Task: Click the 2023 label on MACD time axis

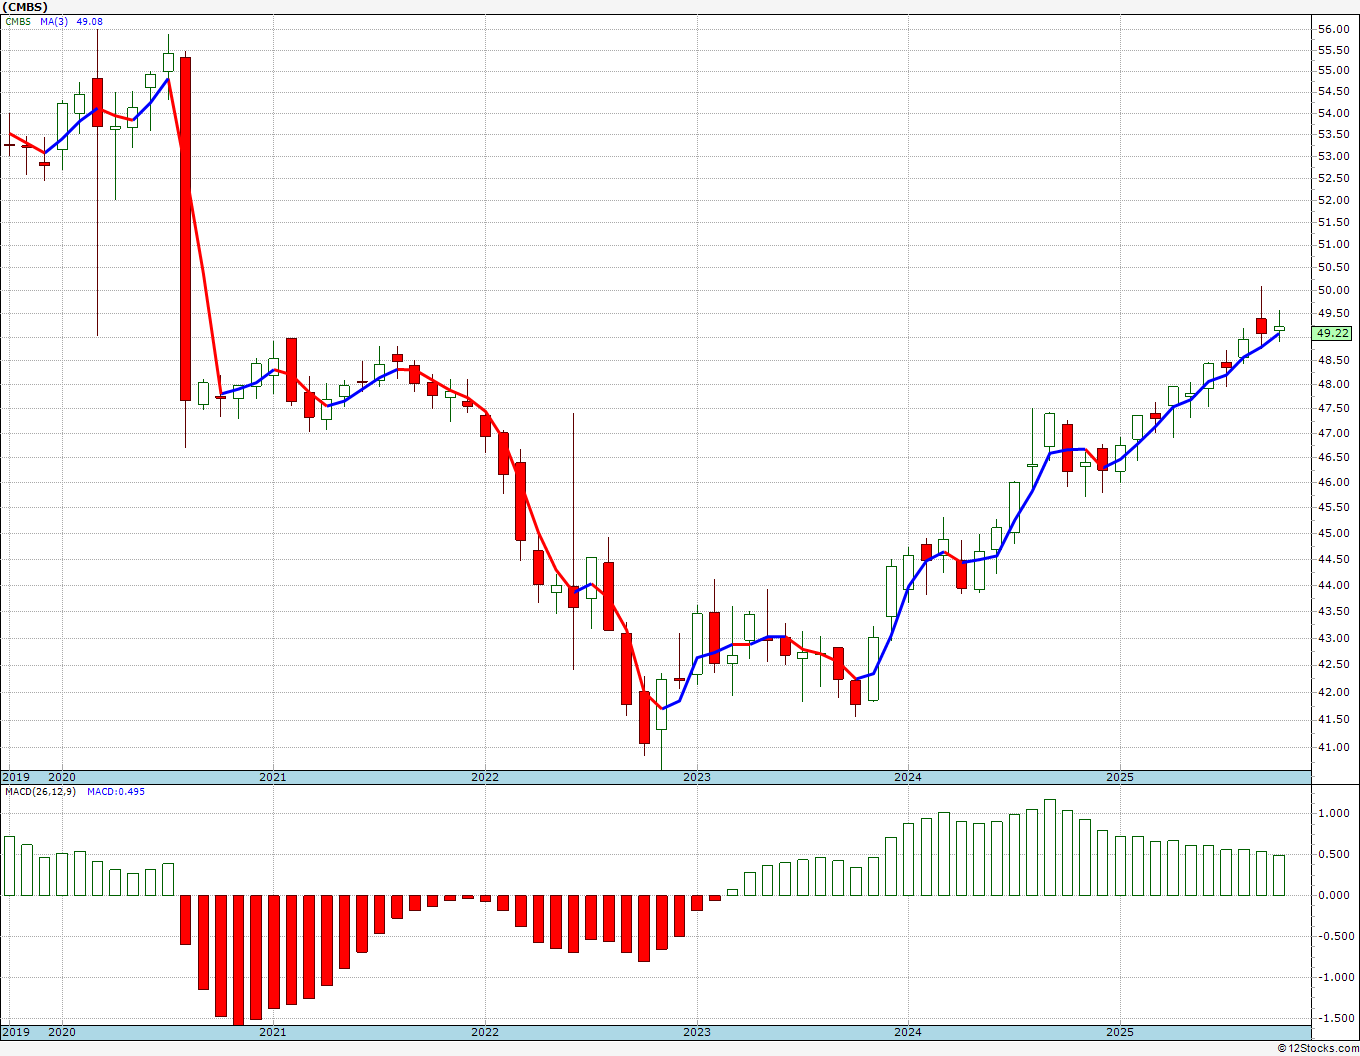Action: click(x=697, y=1032)
